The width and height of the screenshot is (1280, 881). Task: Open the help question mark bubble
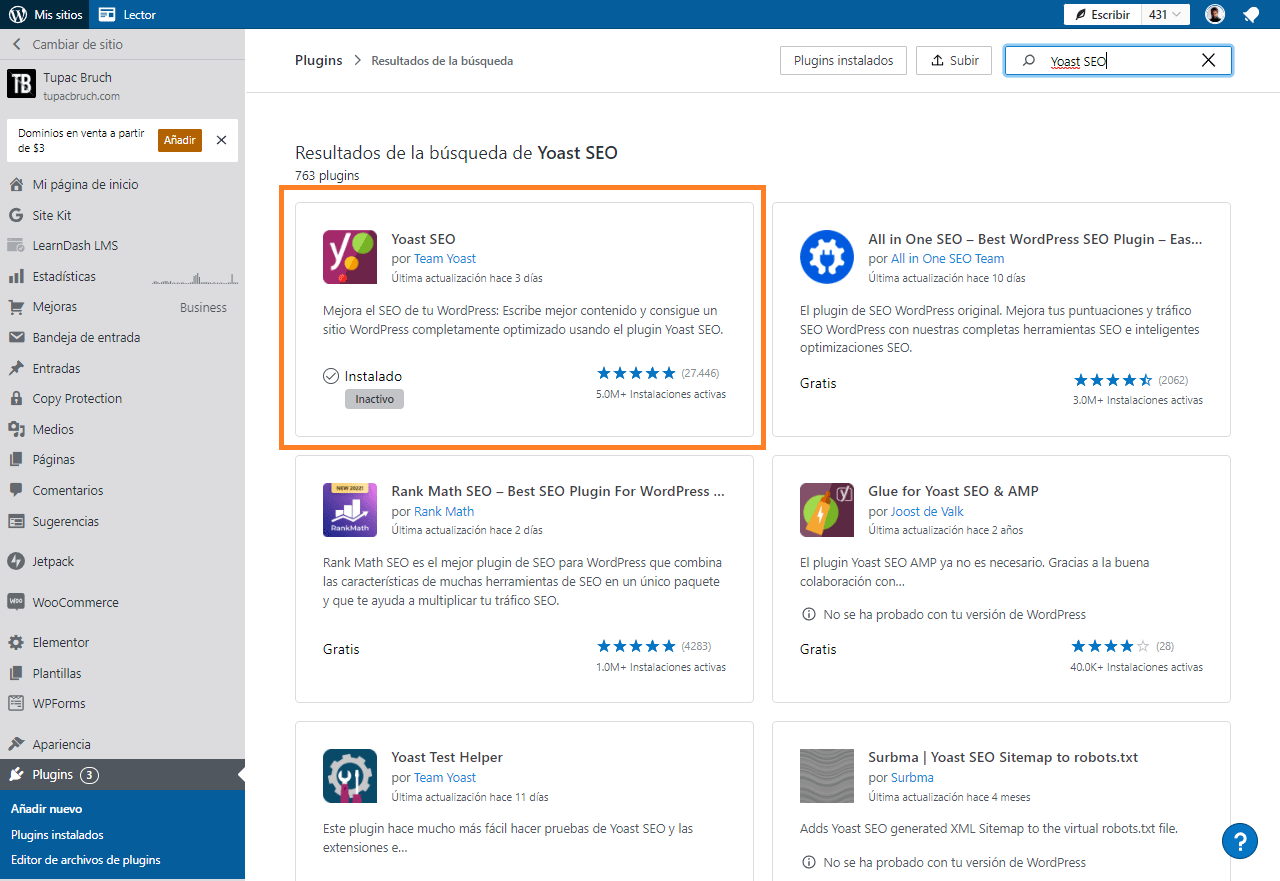[1239, 841]
